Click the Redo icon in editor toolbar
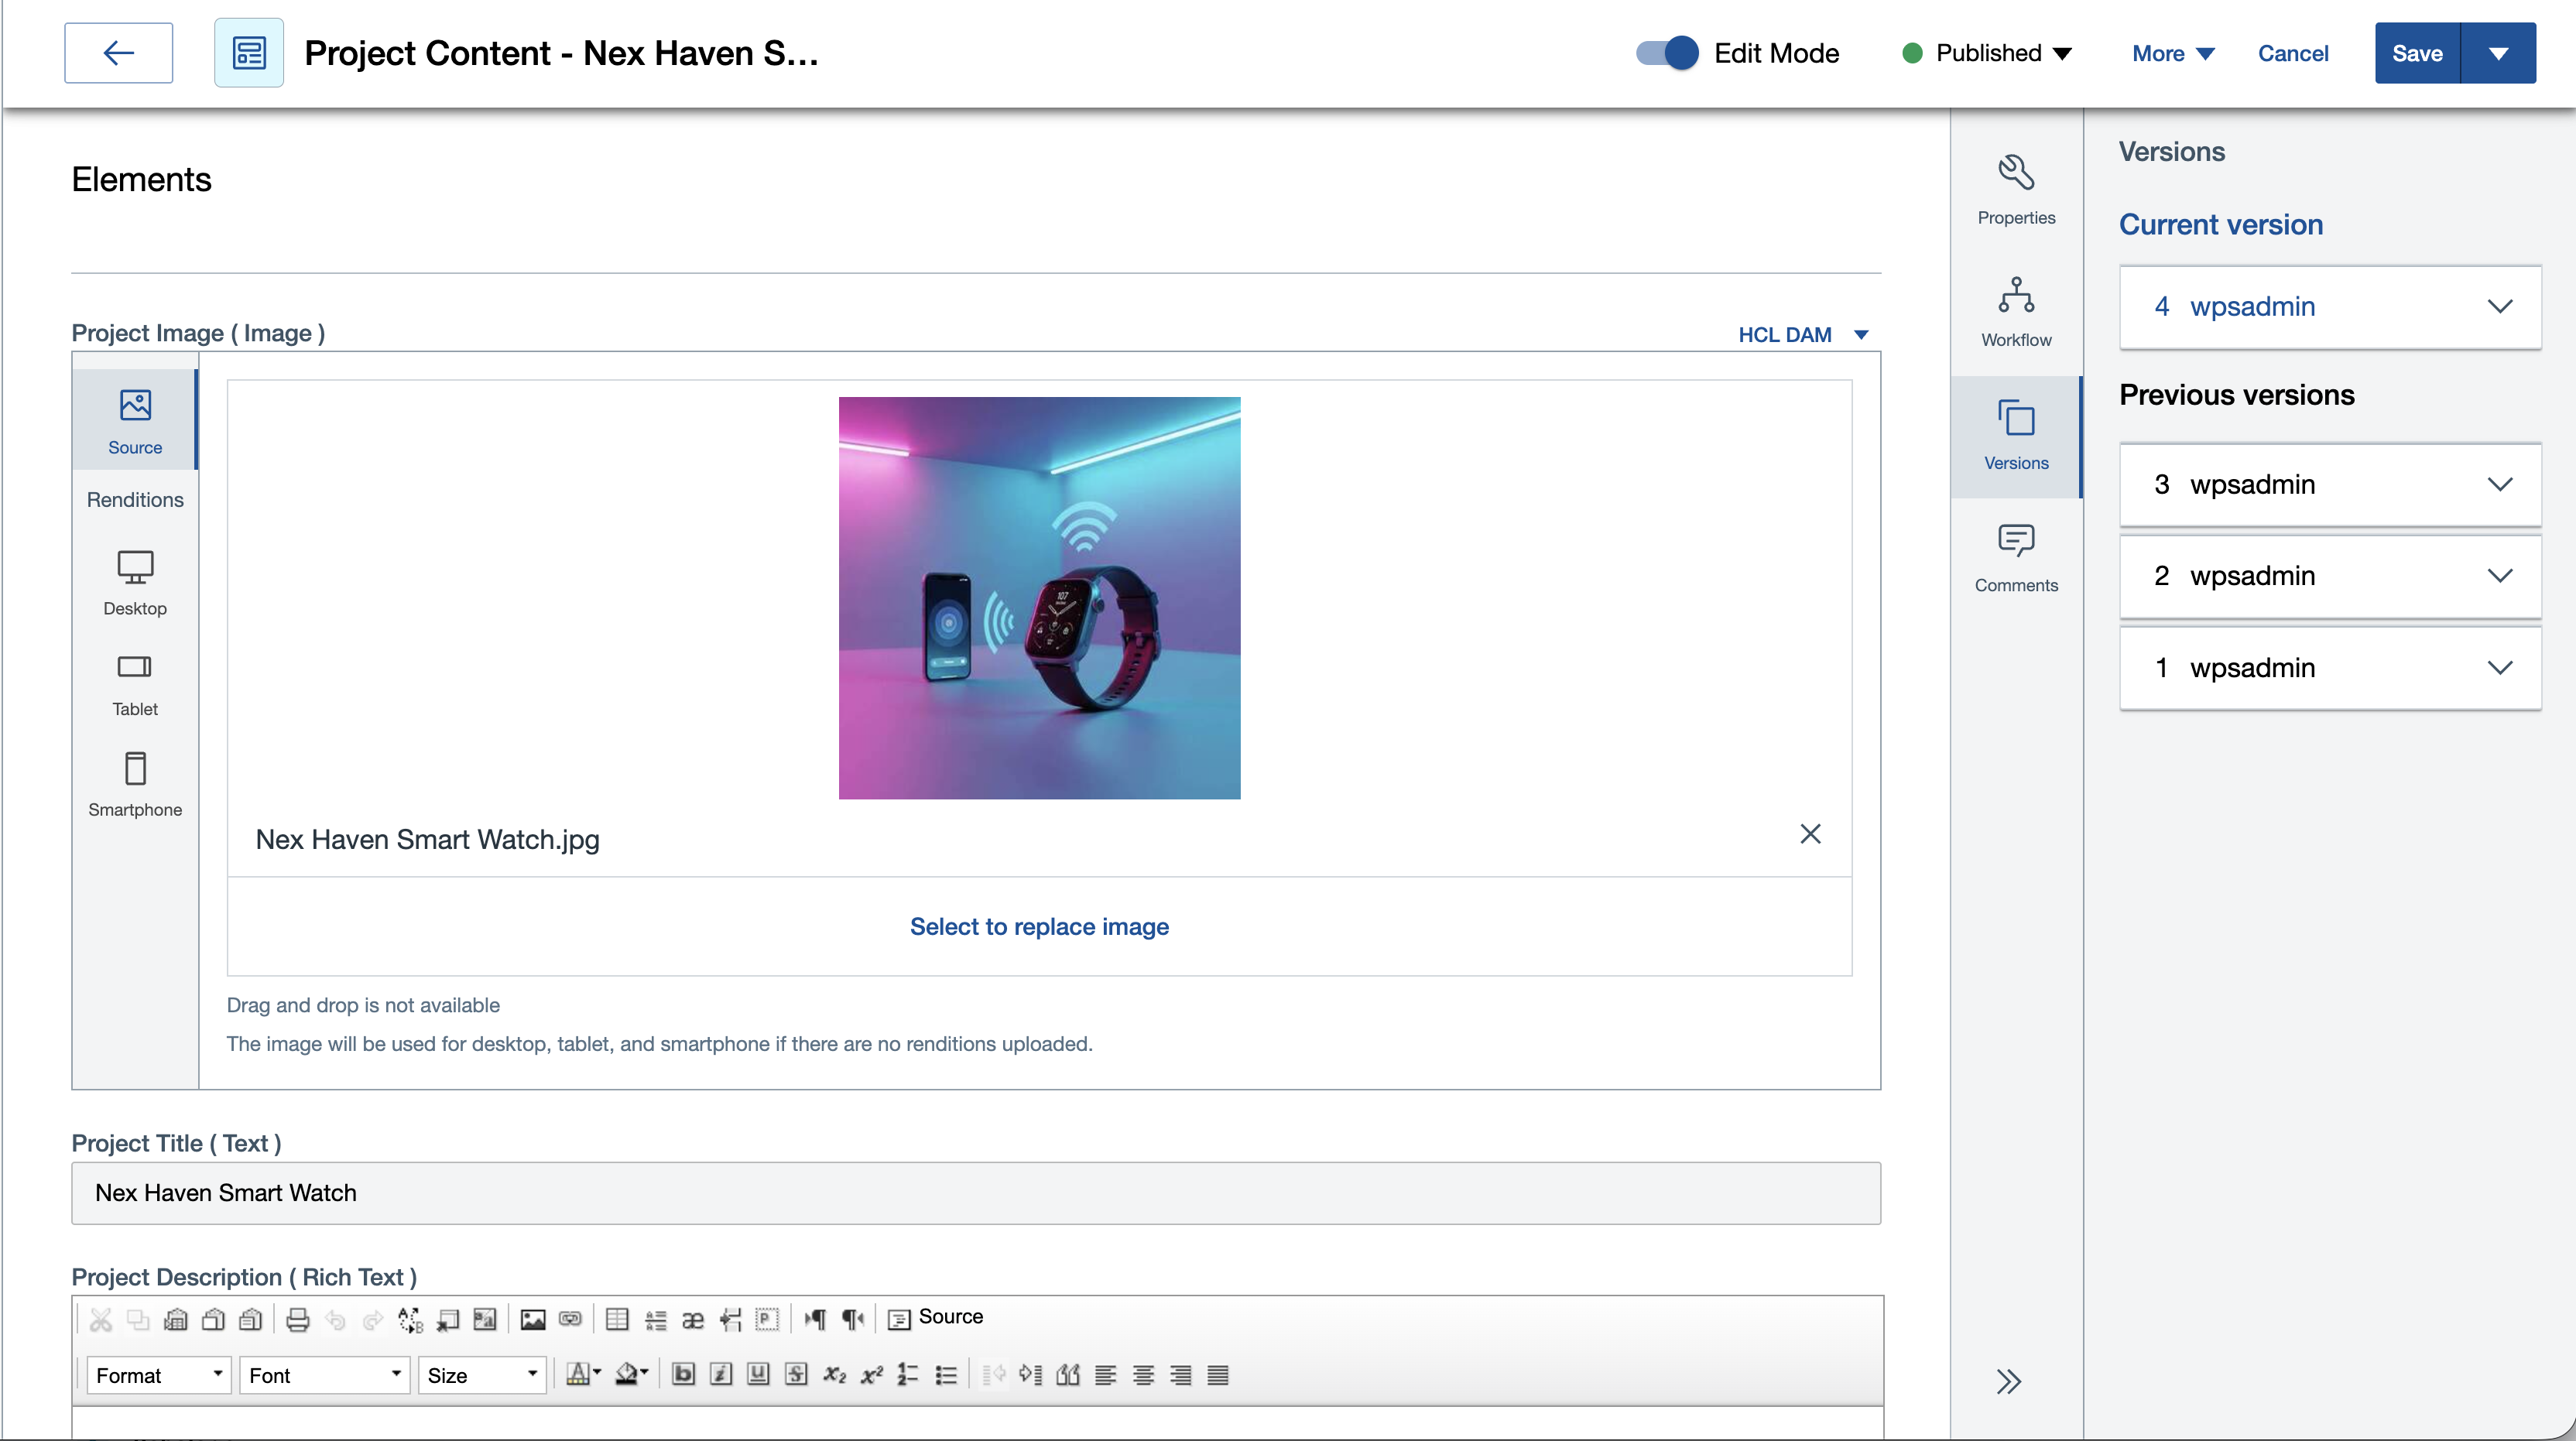 tap(373, 1319)
